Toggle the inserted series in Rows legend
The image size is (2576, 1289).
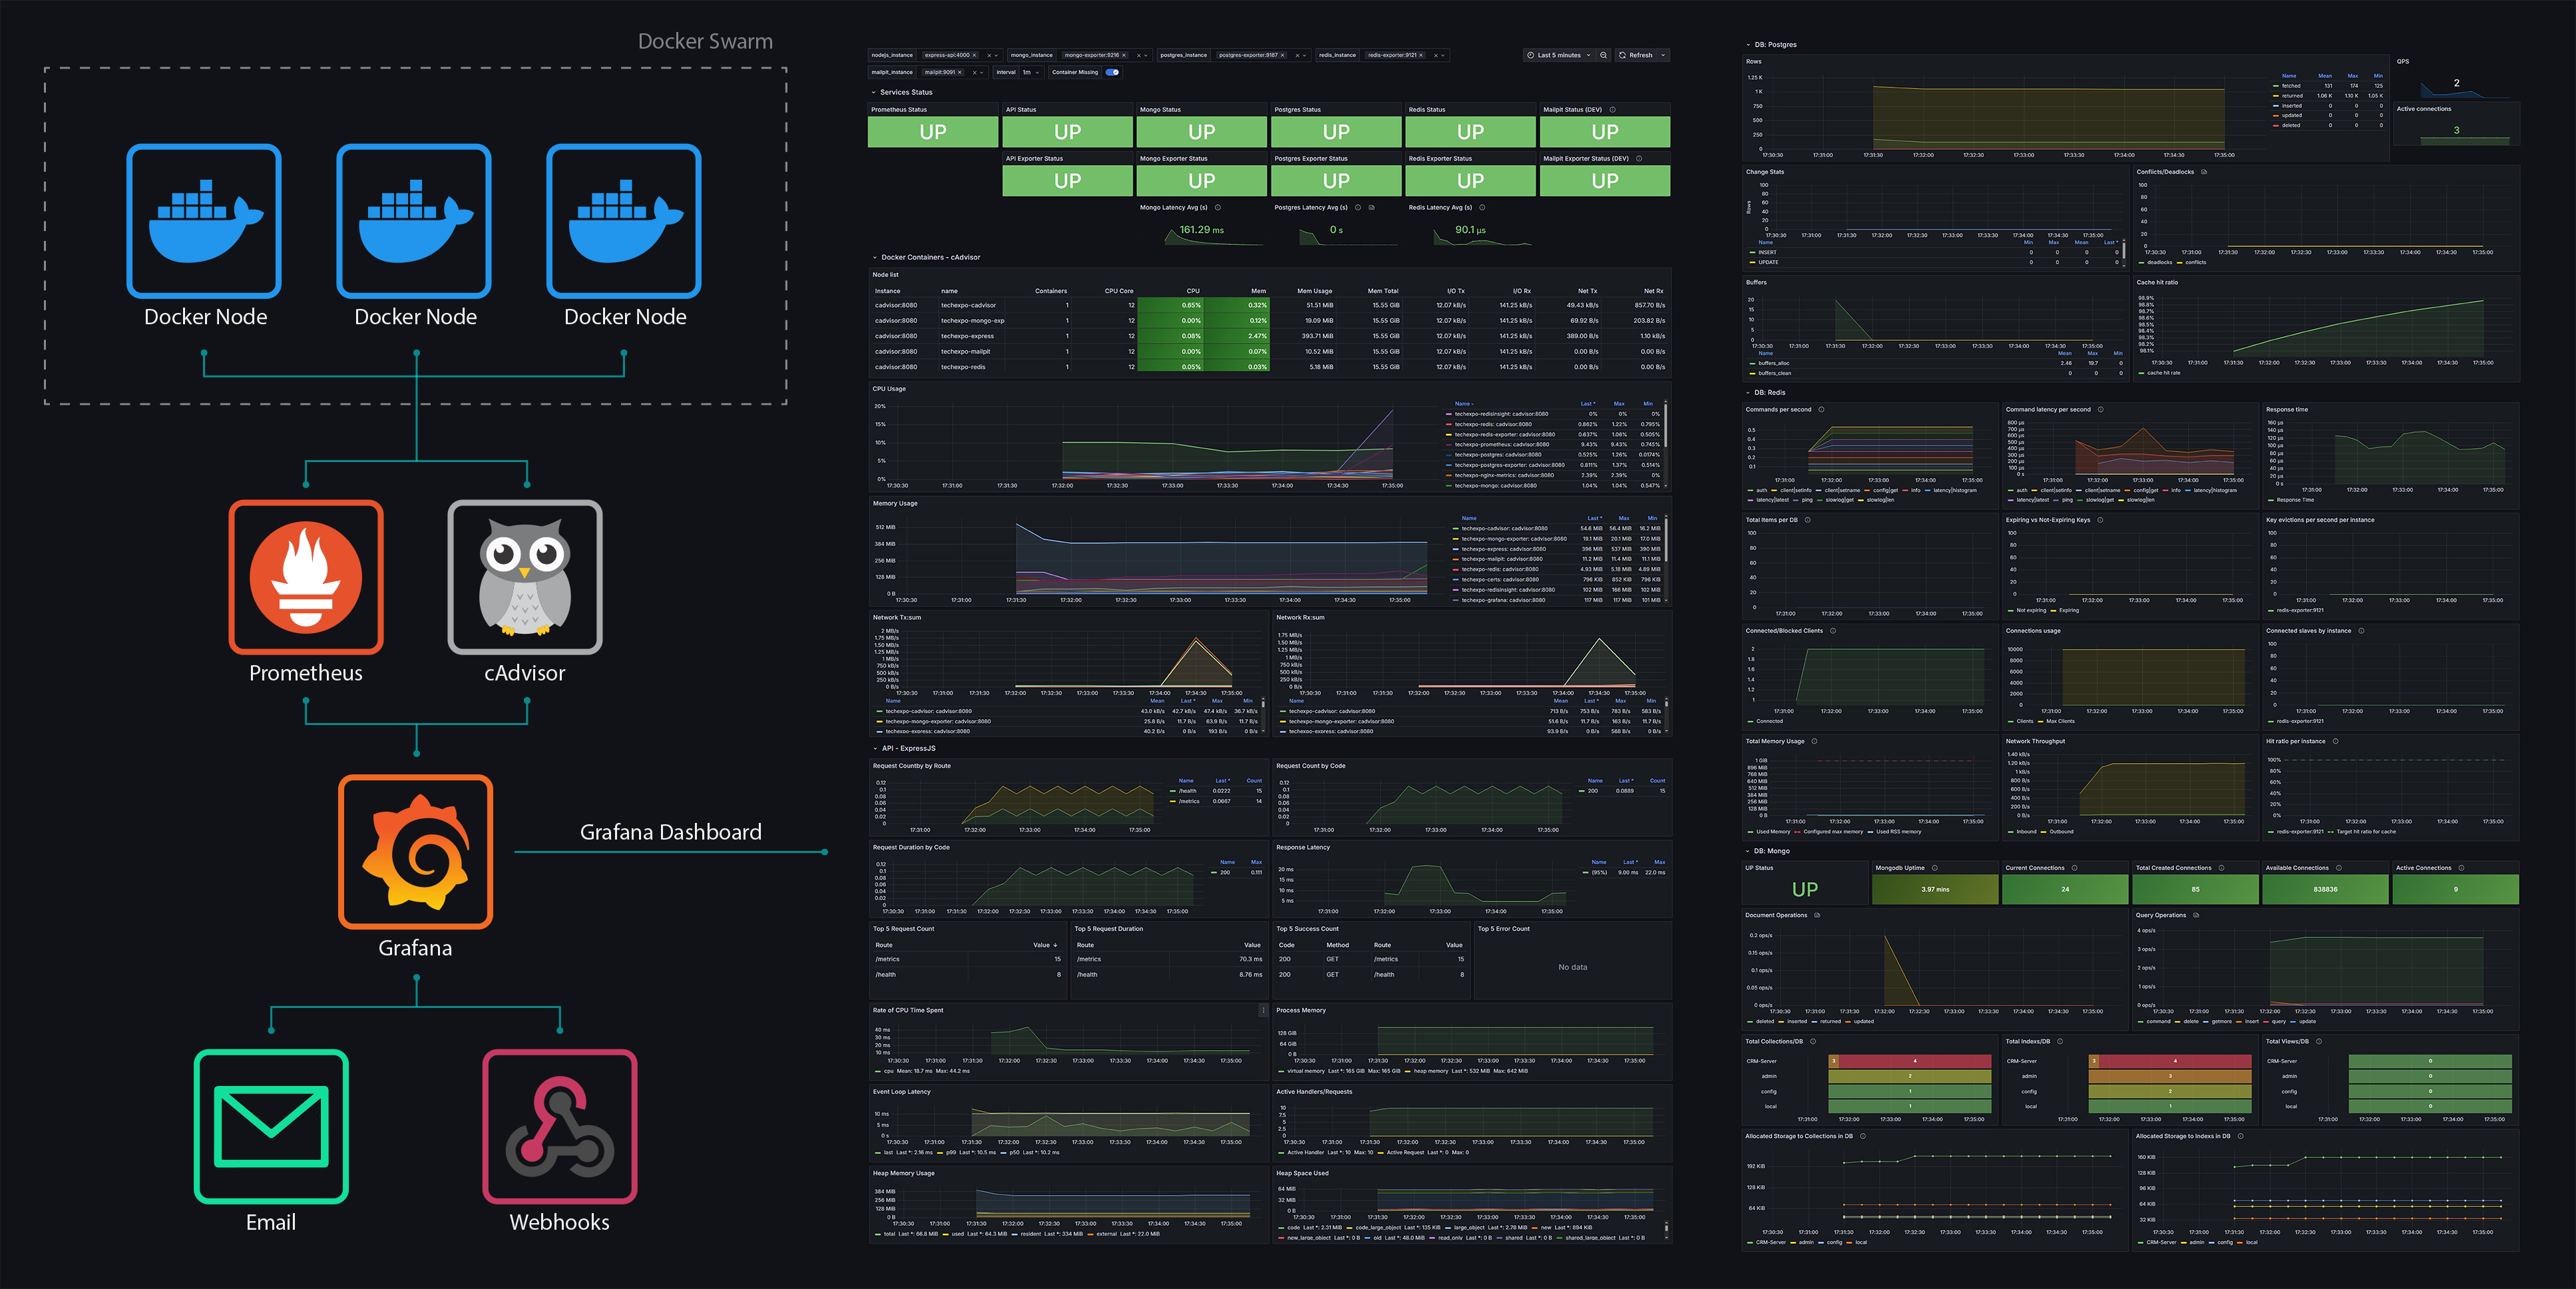click(2287, 106)
